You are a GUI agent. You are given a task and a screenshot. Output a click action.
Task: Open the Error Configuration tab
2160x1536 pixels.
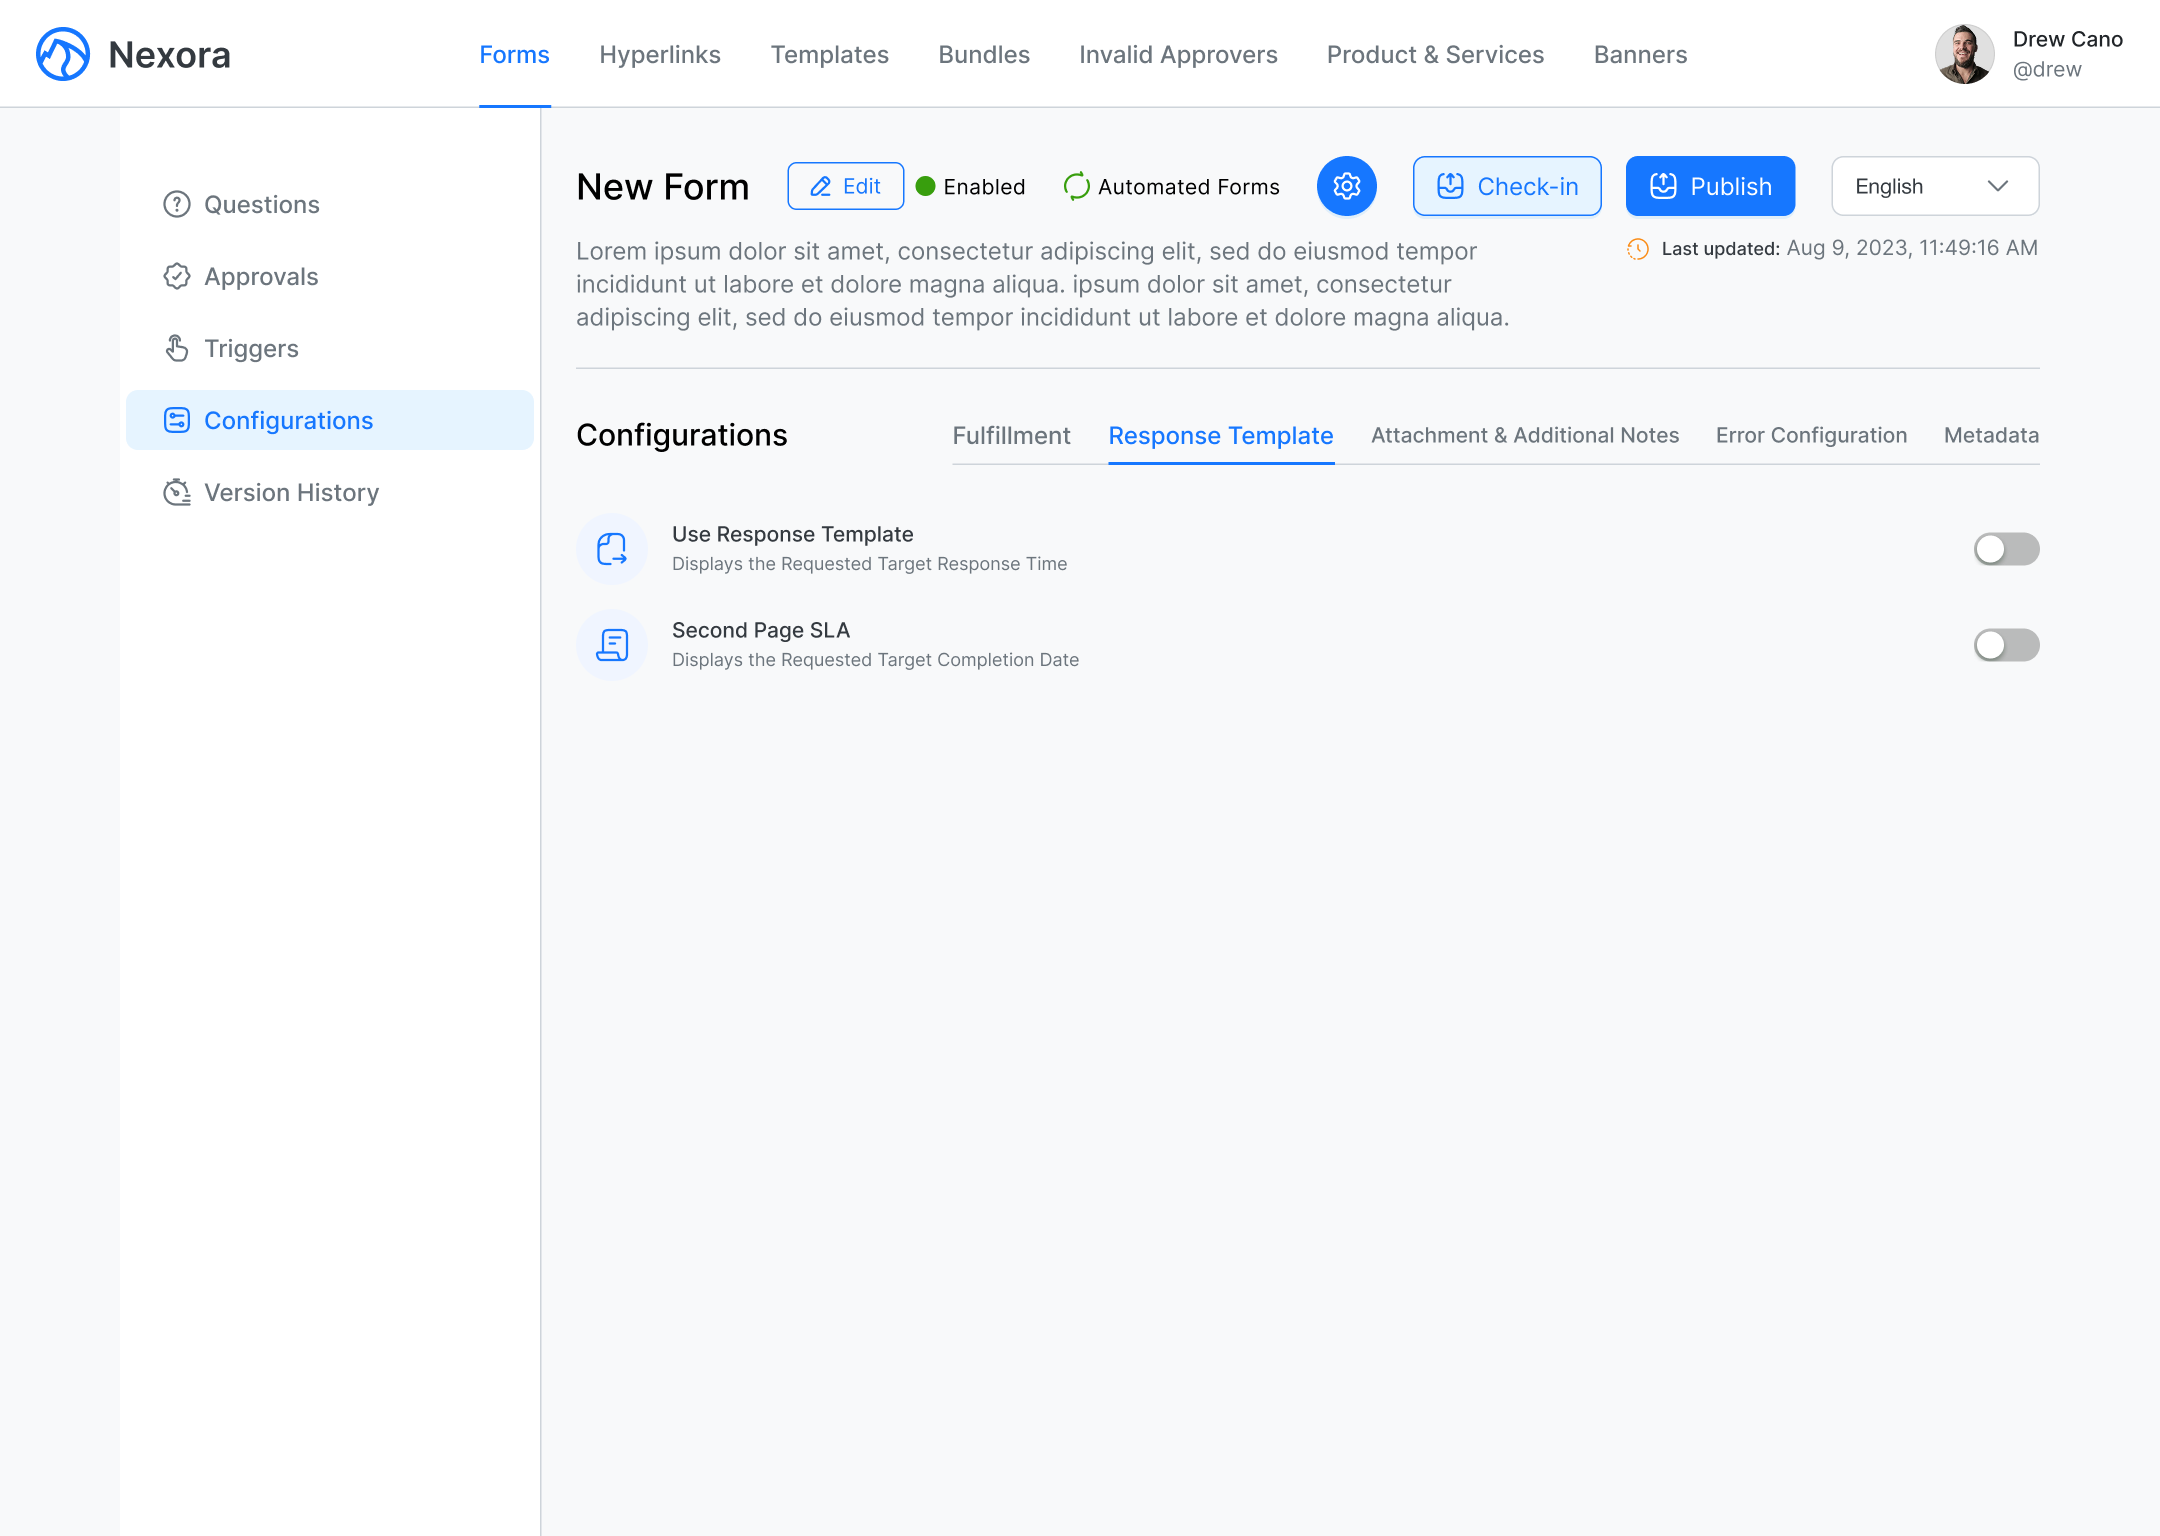[1811, 436]
